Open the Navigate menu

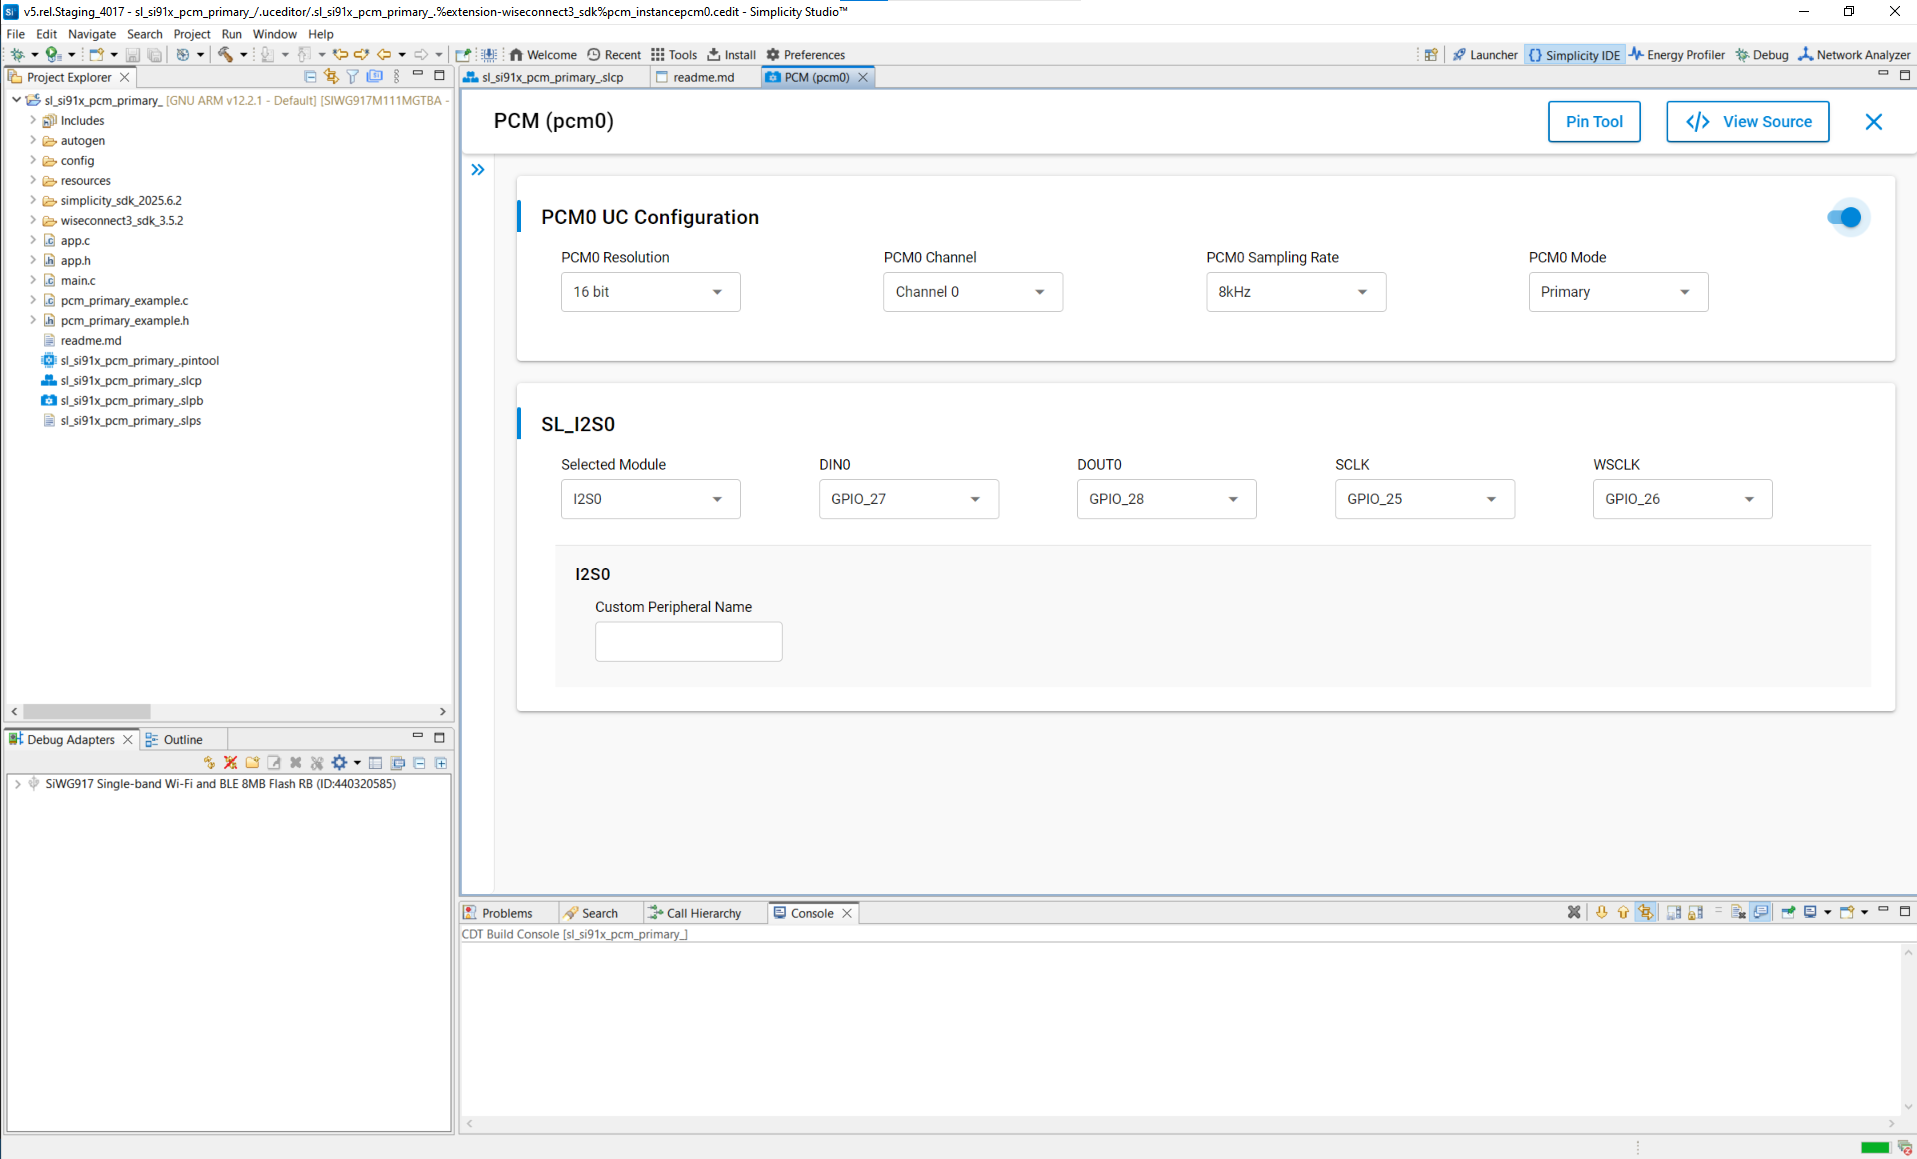[91, 33]
